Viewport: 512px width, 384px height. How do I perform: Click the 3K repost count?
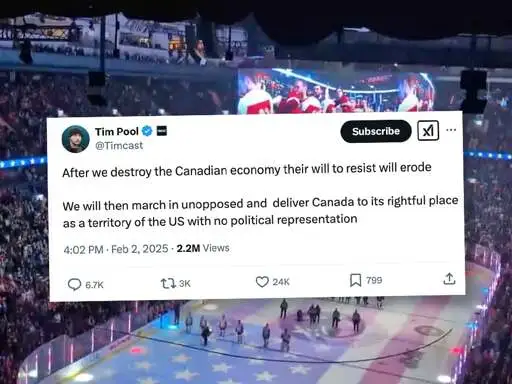coord(185,283)
